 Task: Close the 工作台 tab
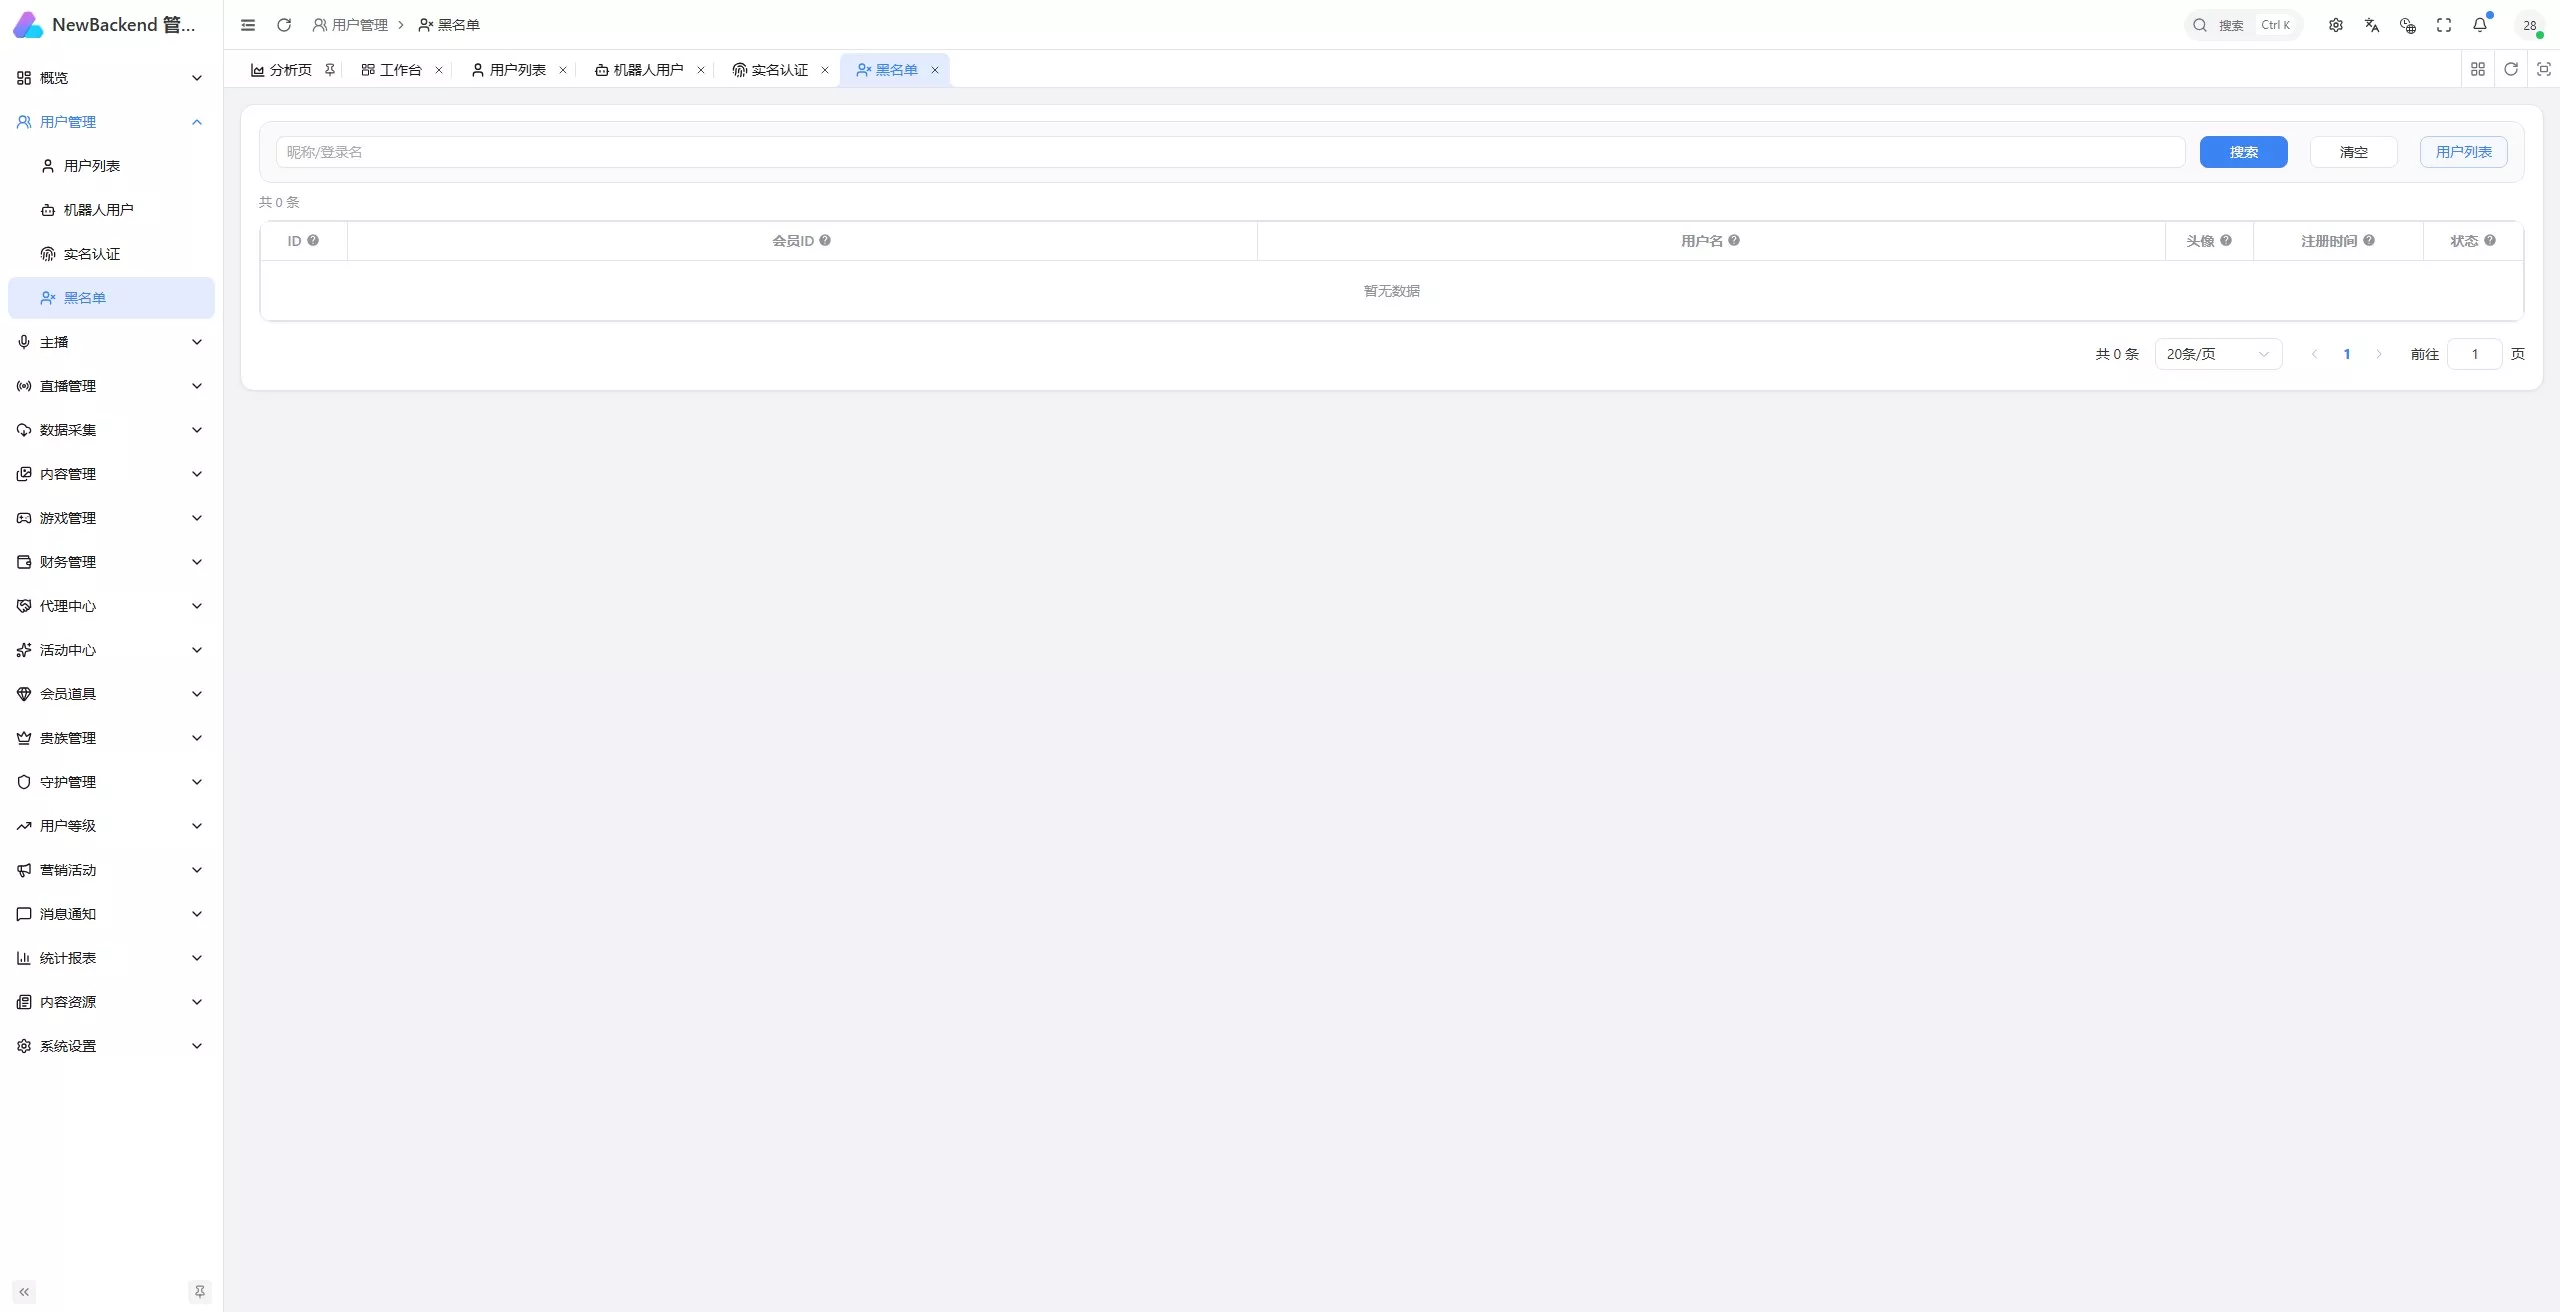pos(439,70)
